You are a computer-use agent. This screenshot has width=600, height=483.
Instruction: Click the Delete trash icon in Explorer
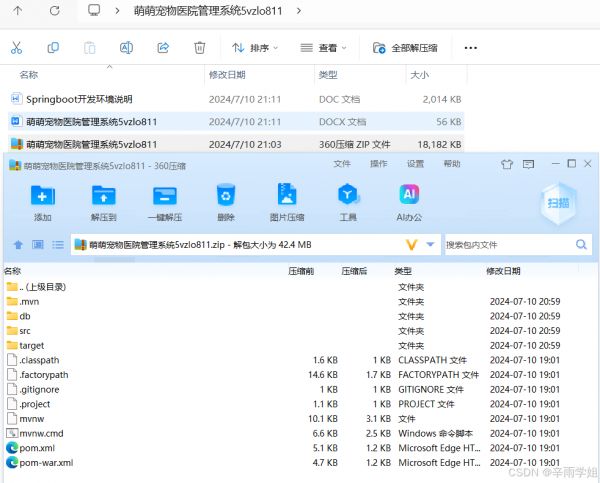click(x=200, y=48)
